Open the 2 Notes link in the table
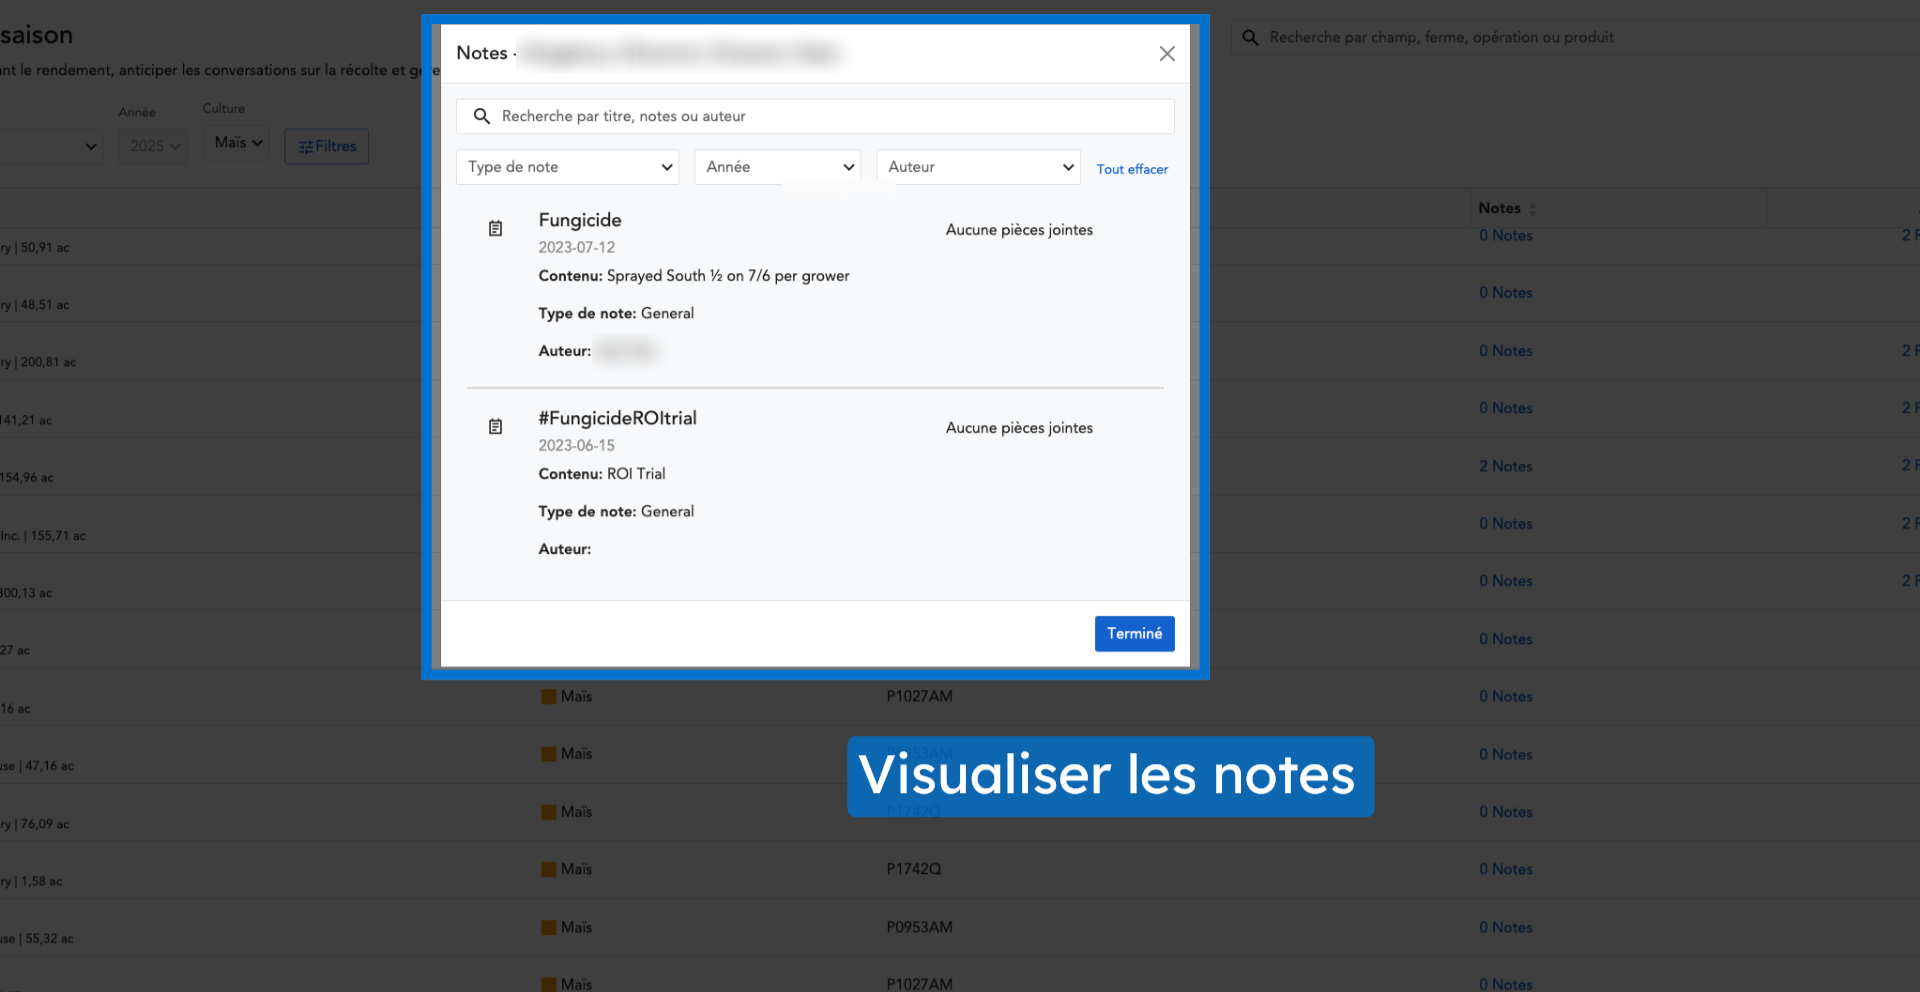Image resolution: width=1920 pixels, height=992 pixels. coord(1505,466)
